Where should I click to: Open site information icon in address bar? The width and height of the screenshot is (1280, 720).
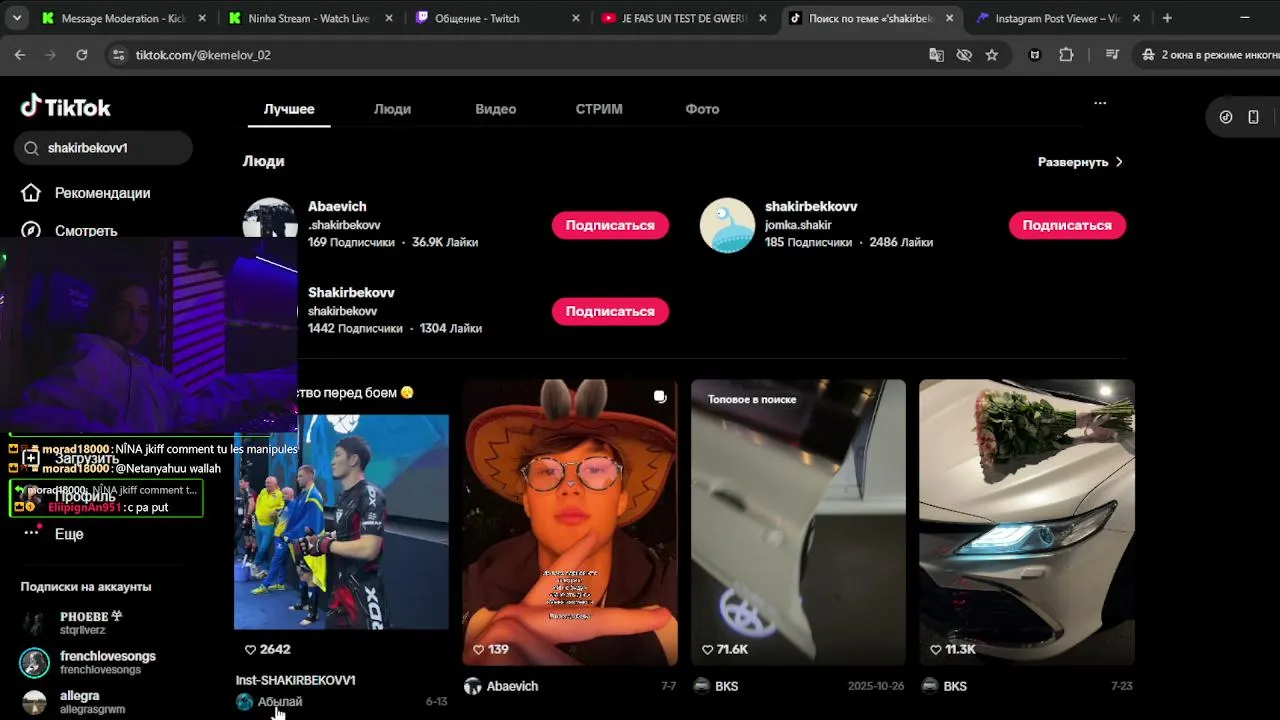(118, 55)
